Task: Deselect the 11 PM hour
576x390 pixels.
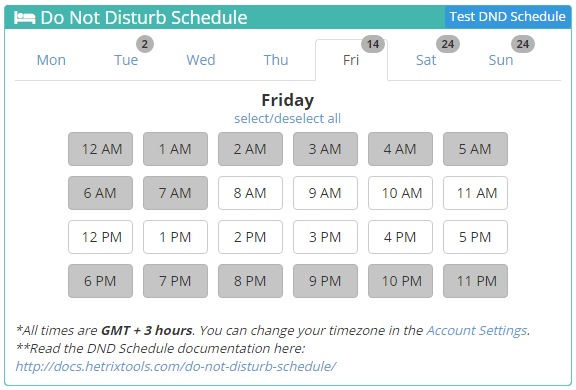Action: click(x=475, y=281)
